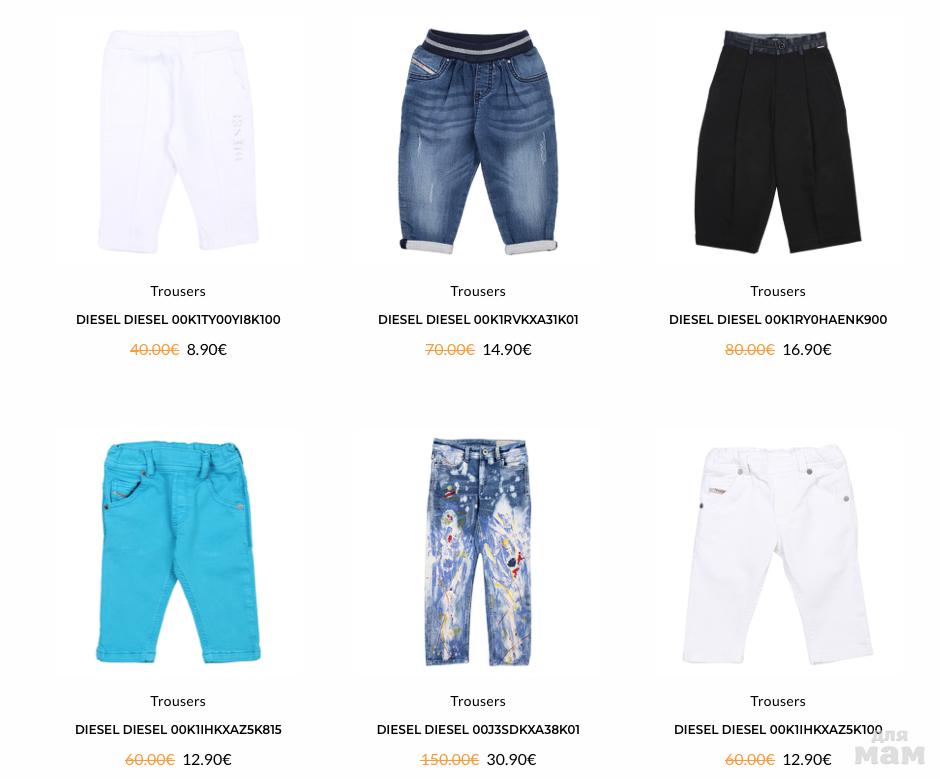The height and width of the screenshot is (779, 940).
Task: Click the 30.90€ sale price
Action: [x=511, y=760]
